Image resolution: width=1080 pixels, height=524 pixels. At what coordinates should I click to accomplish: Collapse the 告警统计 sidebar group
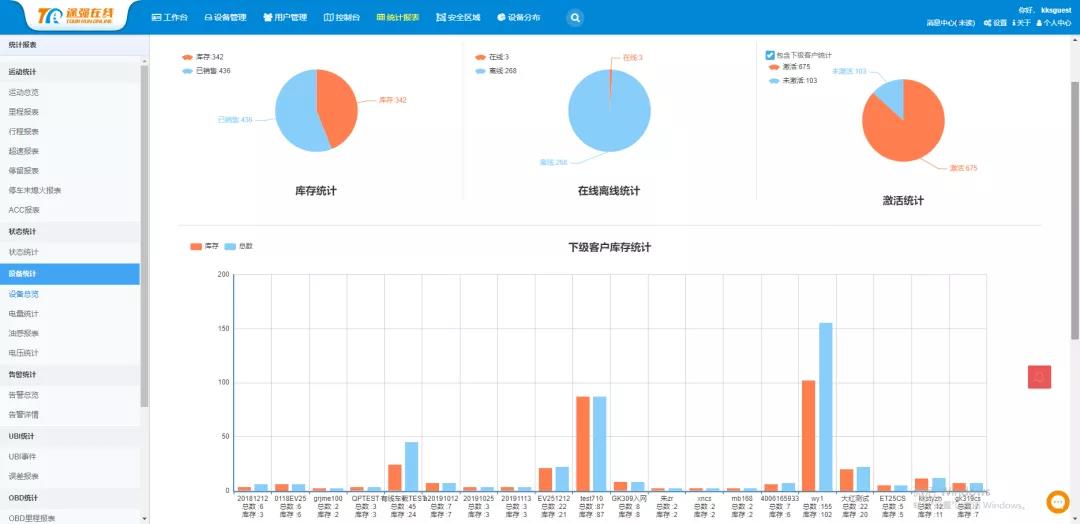pyautogui.click(x=70, y=375)
